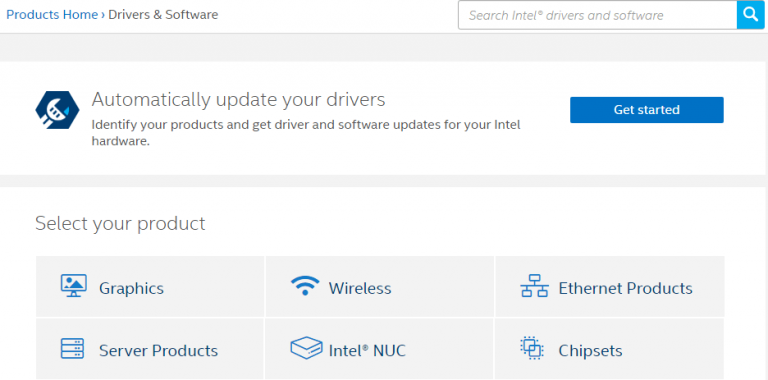This screenshot has width=768, height=380.
Task: Click the Ethernet Products network icon
Action: click(534, 286)
